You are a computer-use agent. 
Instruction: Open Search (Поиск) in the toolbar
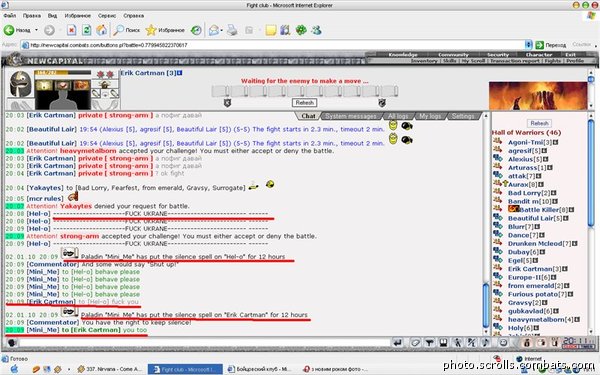tap(127, 30)
